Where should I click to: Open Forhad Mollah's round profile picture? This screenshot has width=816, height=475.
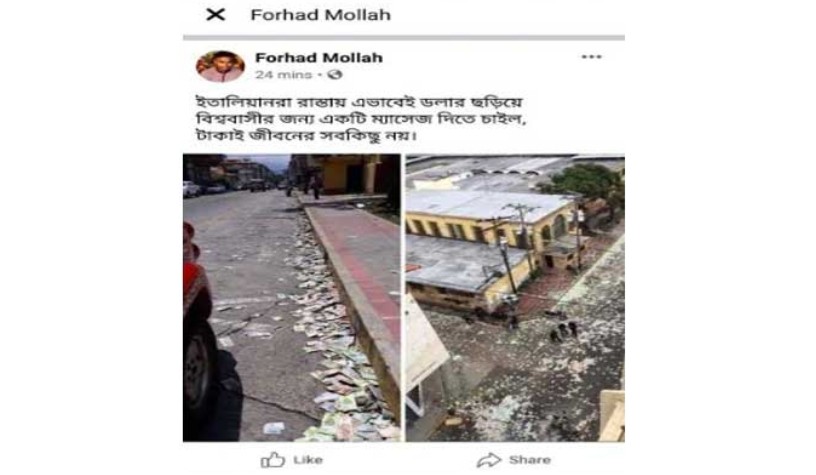click(220, 66)
